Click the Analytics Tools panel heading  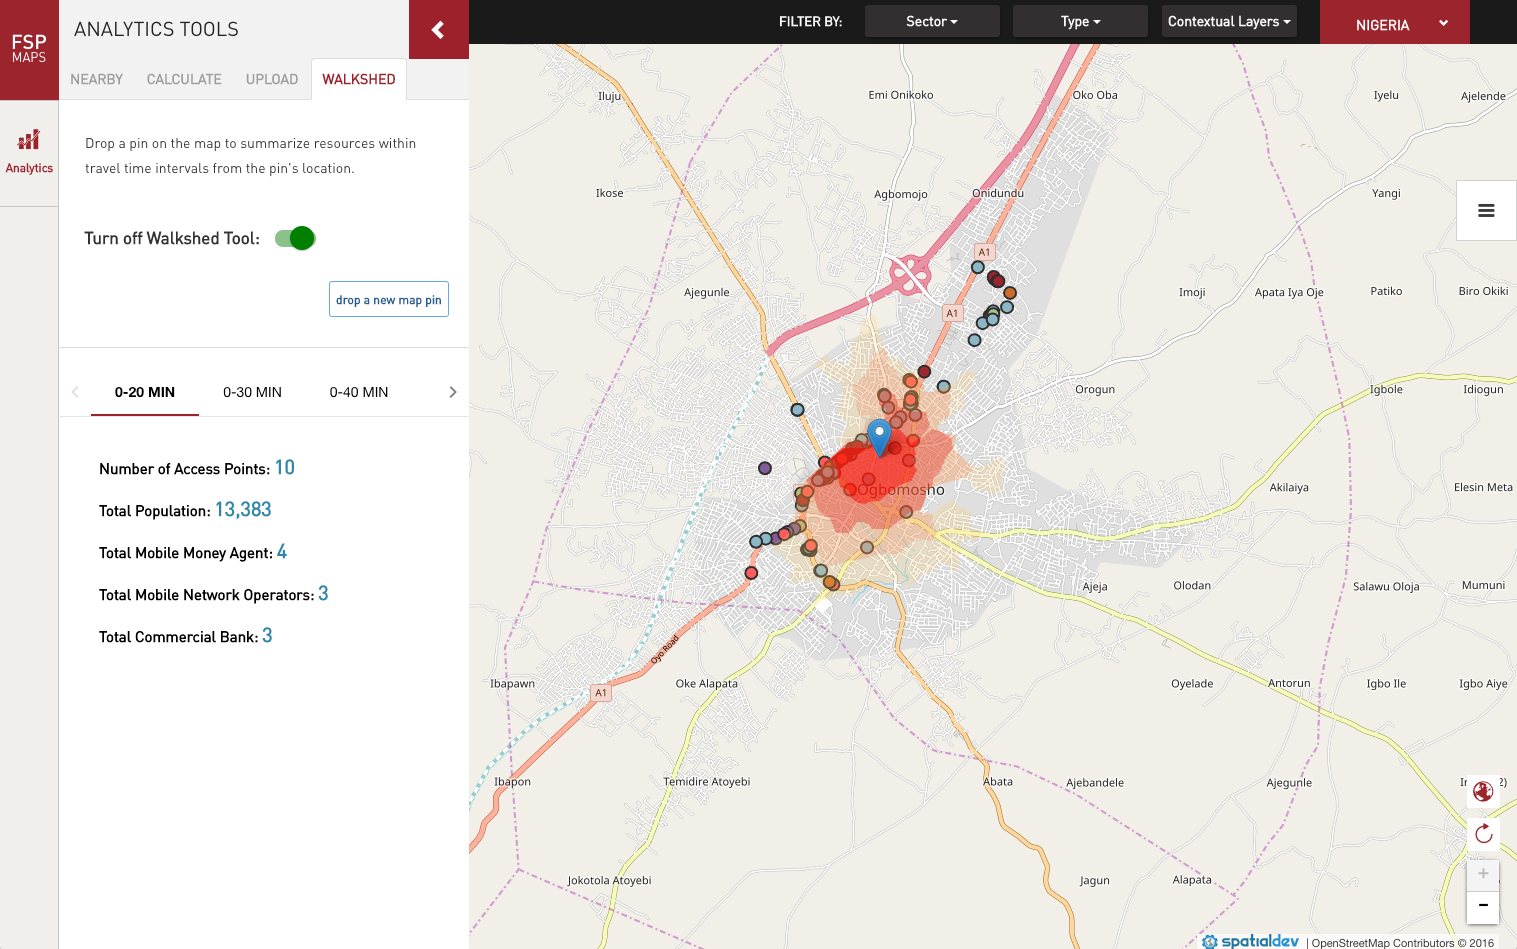[x=156, y=29]
